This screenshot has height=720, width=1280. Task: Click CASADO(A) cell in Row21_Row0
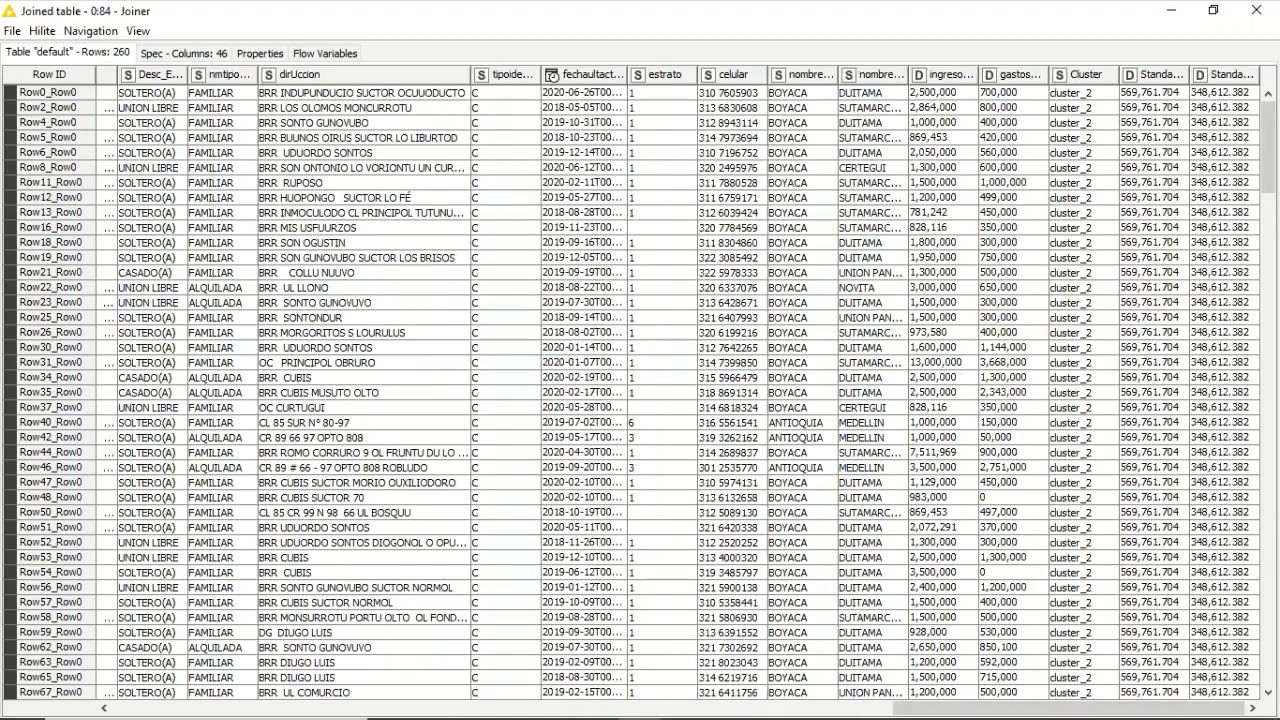150,273
